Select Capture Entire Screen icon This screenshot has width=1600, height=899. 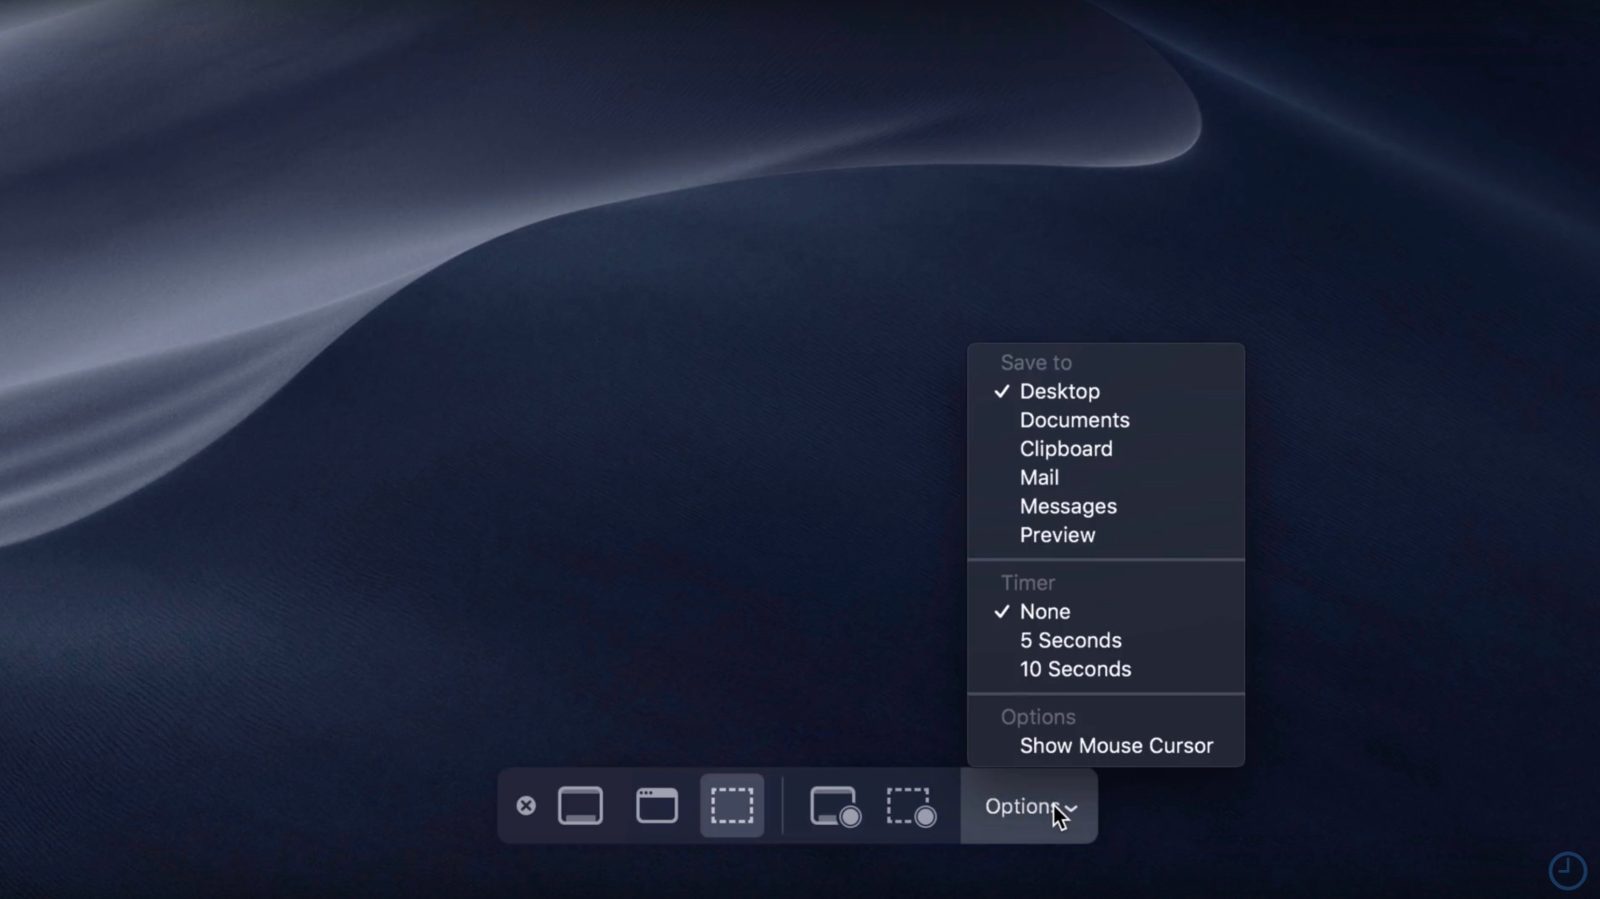click(x=580, y=806)
